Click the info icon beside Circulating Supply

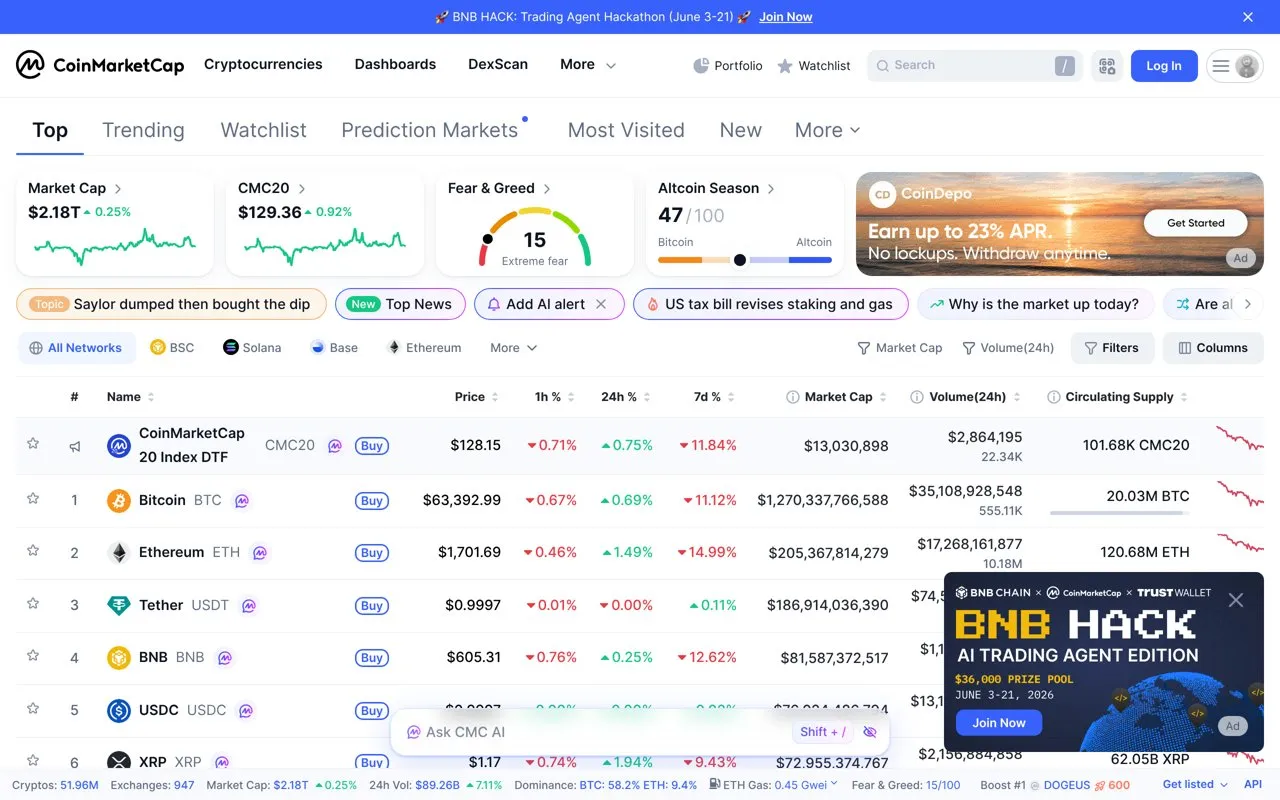point(1053,397)
